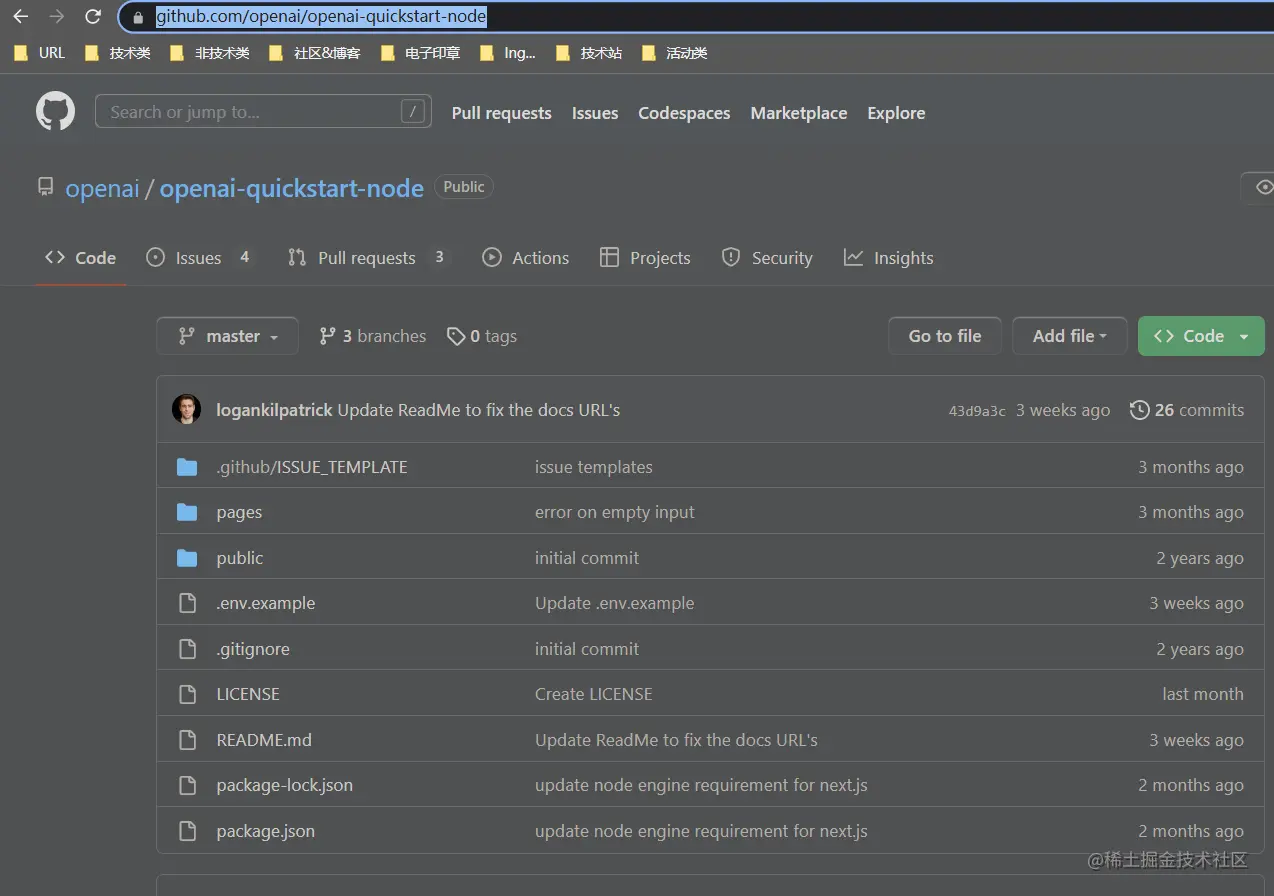Open the README.md file
The width and height of the screenshot is (1274, 896).
tap(264, 740)
